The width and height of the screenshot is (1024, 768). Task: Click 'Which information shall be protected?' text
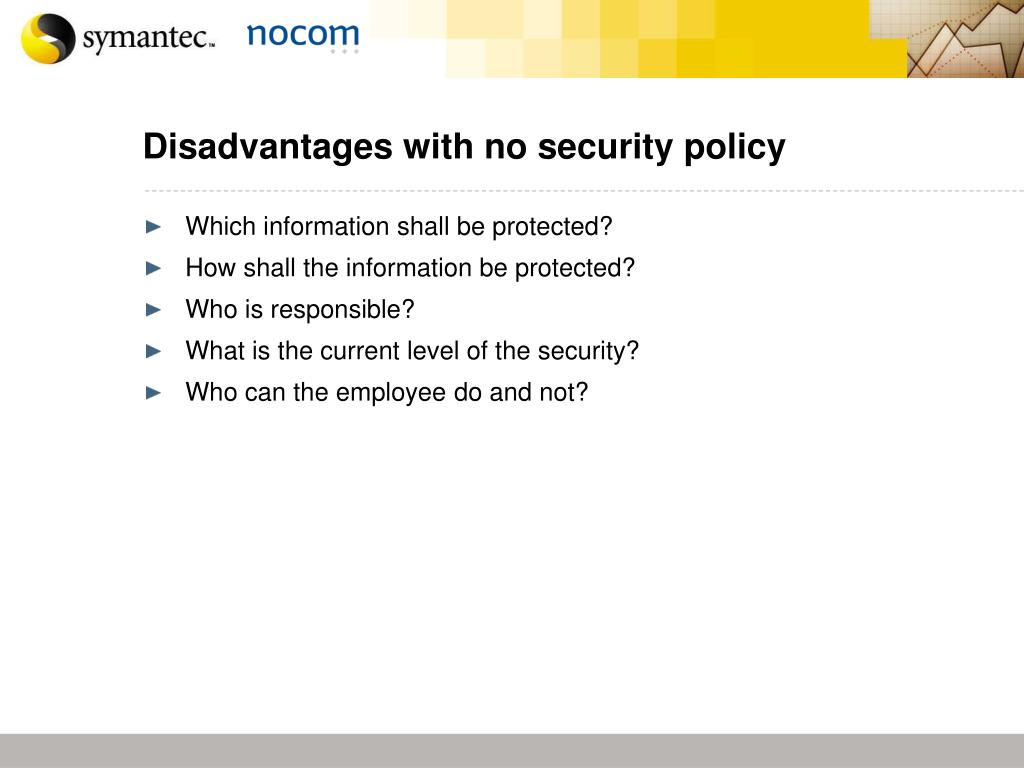pyautogui.click(x=399, y=227)
